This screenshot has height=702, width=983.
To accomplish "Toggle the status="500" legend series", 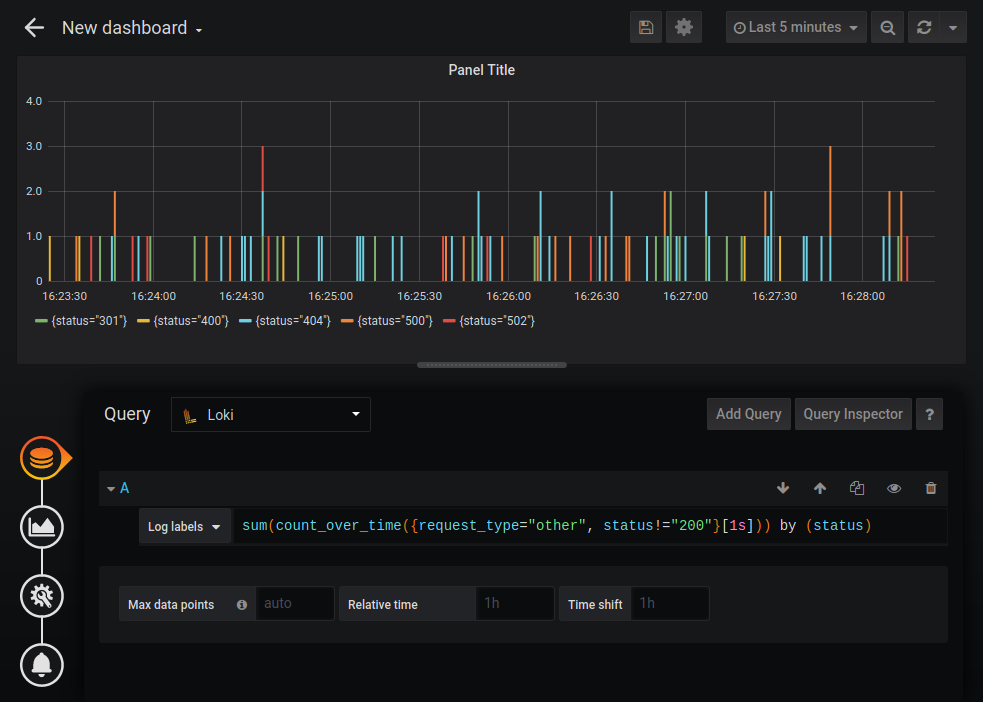I will click(x=394, y=321).
